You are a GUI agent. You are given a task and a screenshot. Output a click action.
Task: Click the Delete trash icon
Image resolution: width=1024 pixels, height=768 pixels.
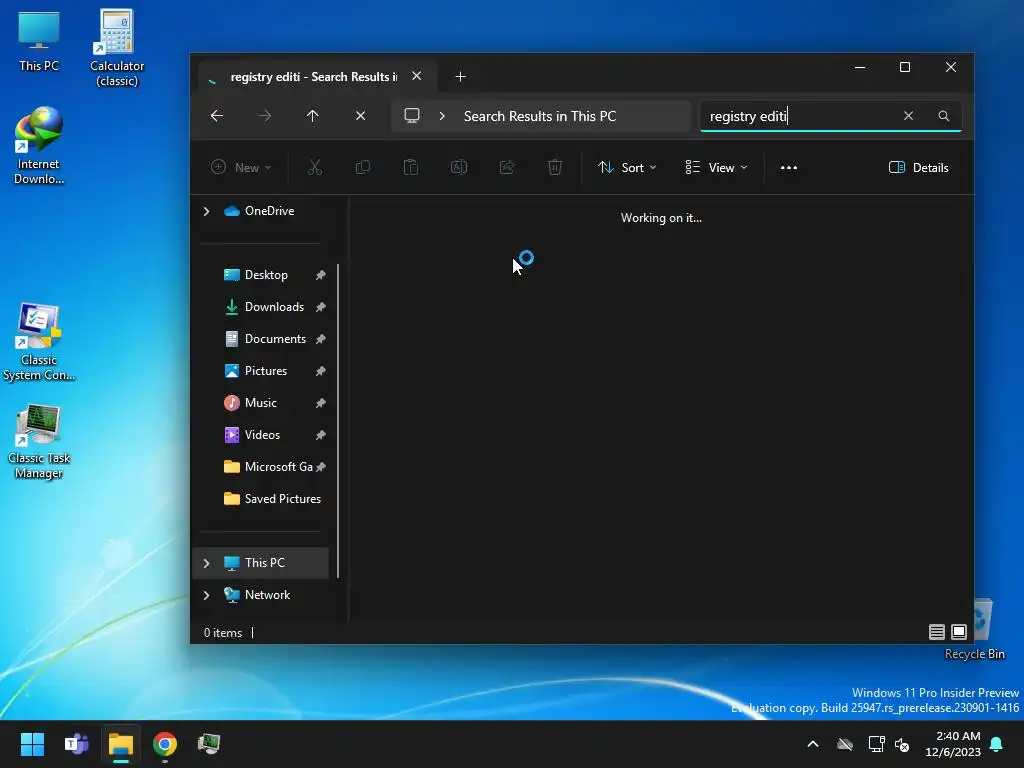point(555,168)
